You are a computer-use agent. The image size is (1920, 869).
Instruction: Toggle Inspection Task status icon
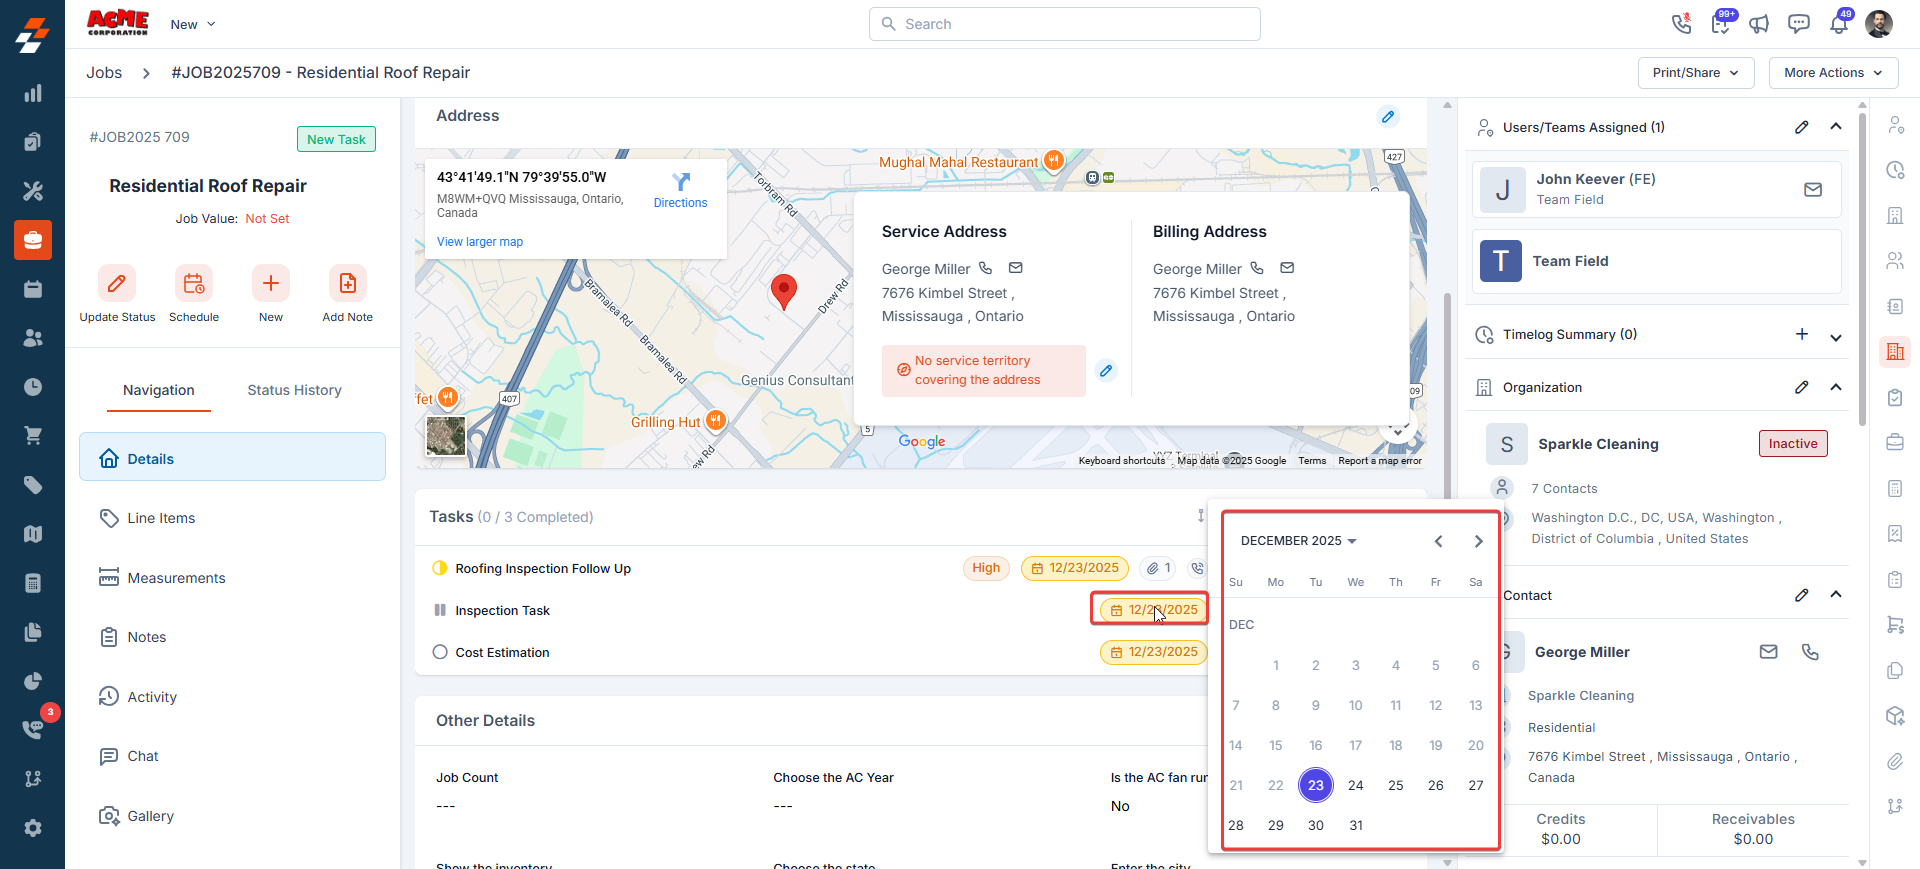[x=440, y=610]
